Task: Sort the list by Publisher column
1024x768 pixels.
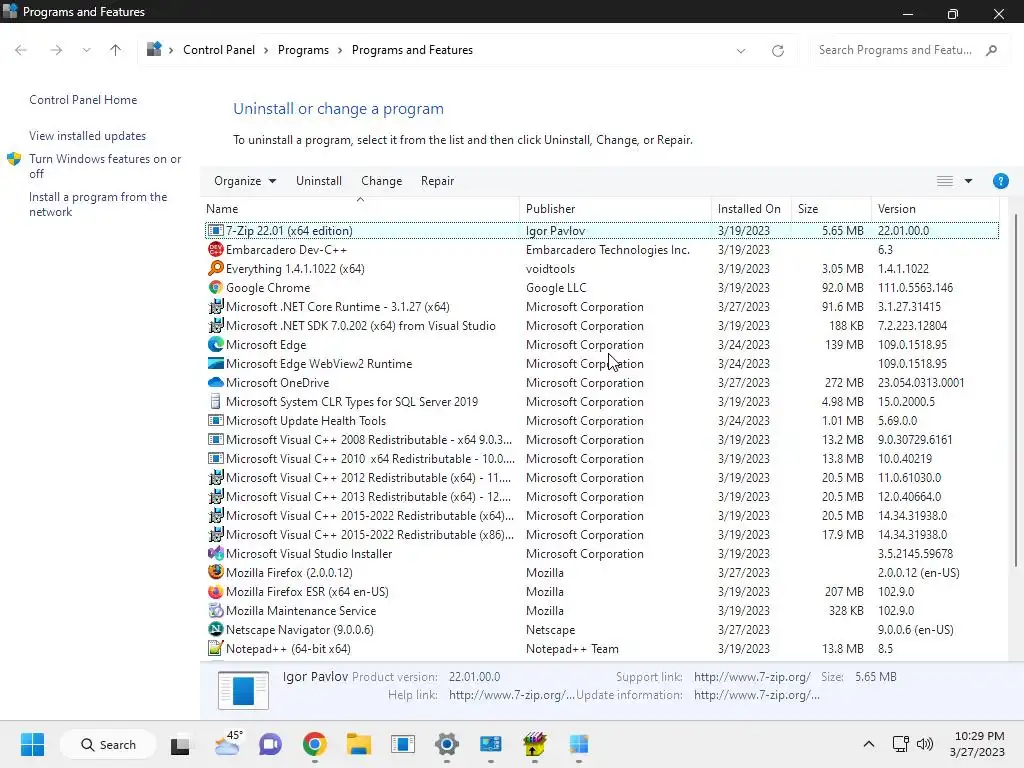Action: (x=615, y=209)
